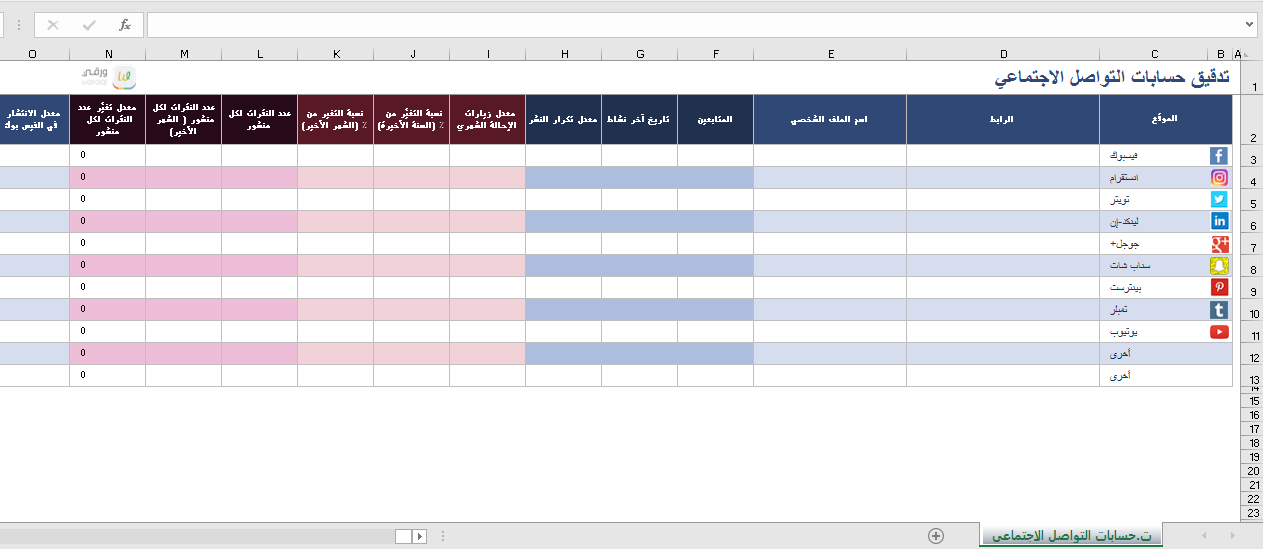Expand the formula bar with the chevron
This screenshot has width=1263, height=549.
pyautogui.click(x=1250, y=25)
